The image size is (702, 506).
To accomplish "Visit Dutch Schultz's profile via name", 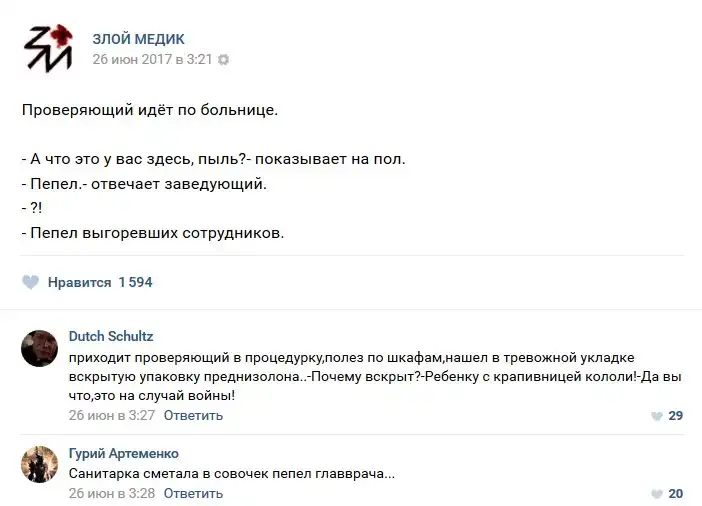I will pos(111,336).
